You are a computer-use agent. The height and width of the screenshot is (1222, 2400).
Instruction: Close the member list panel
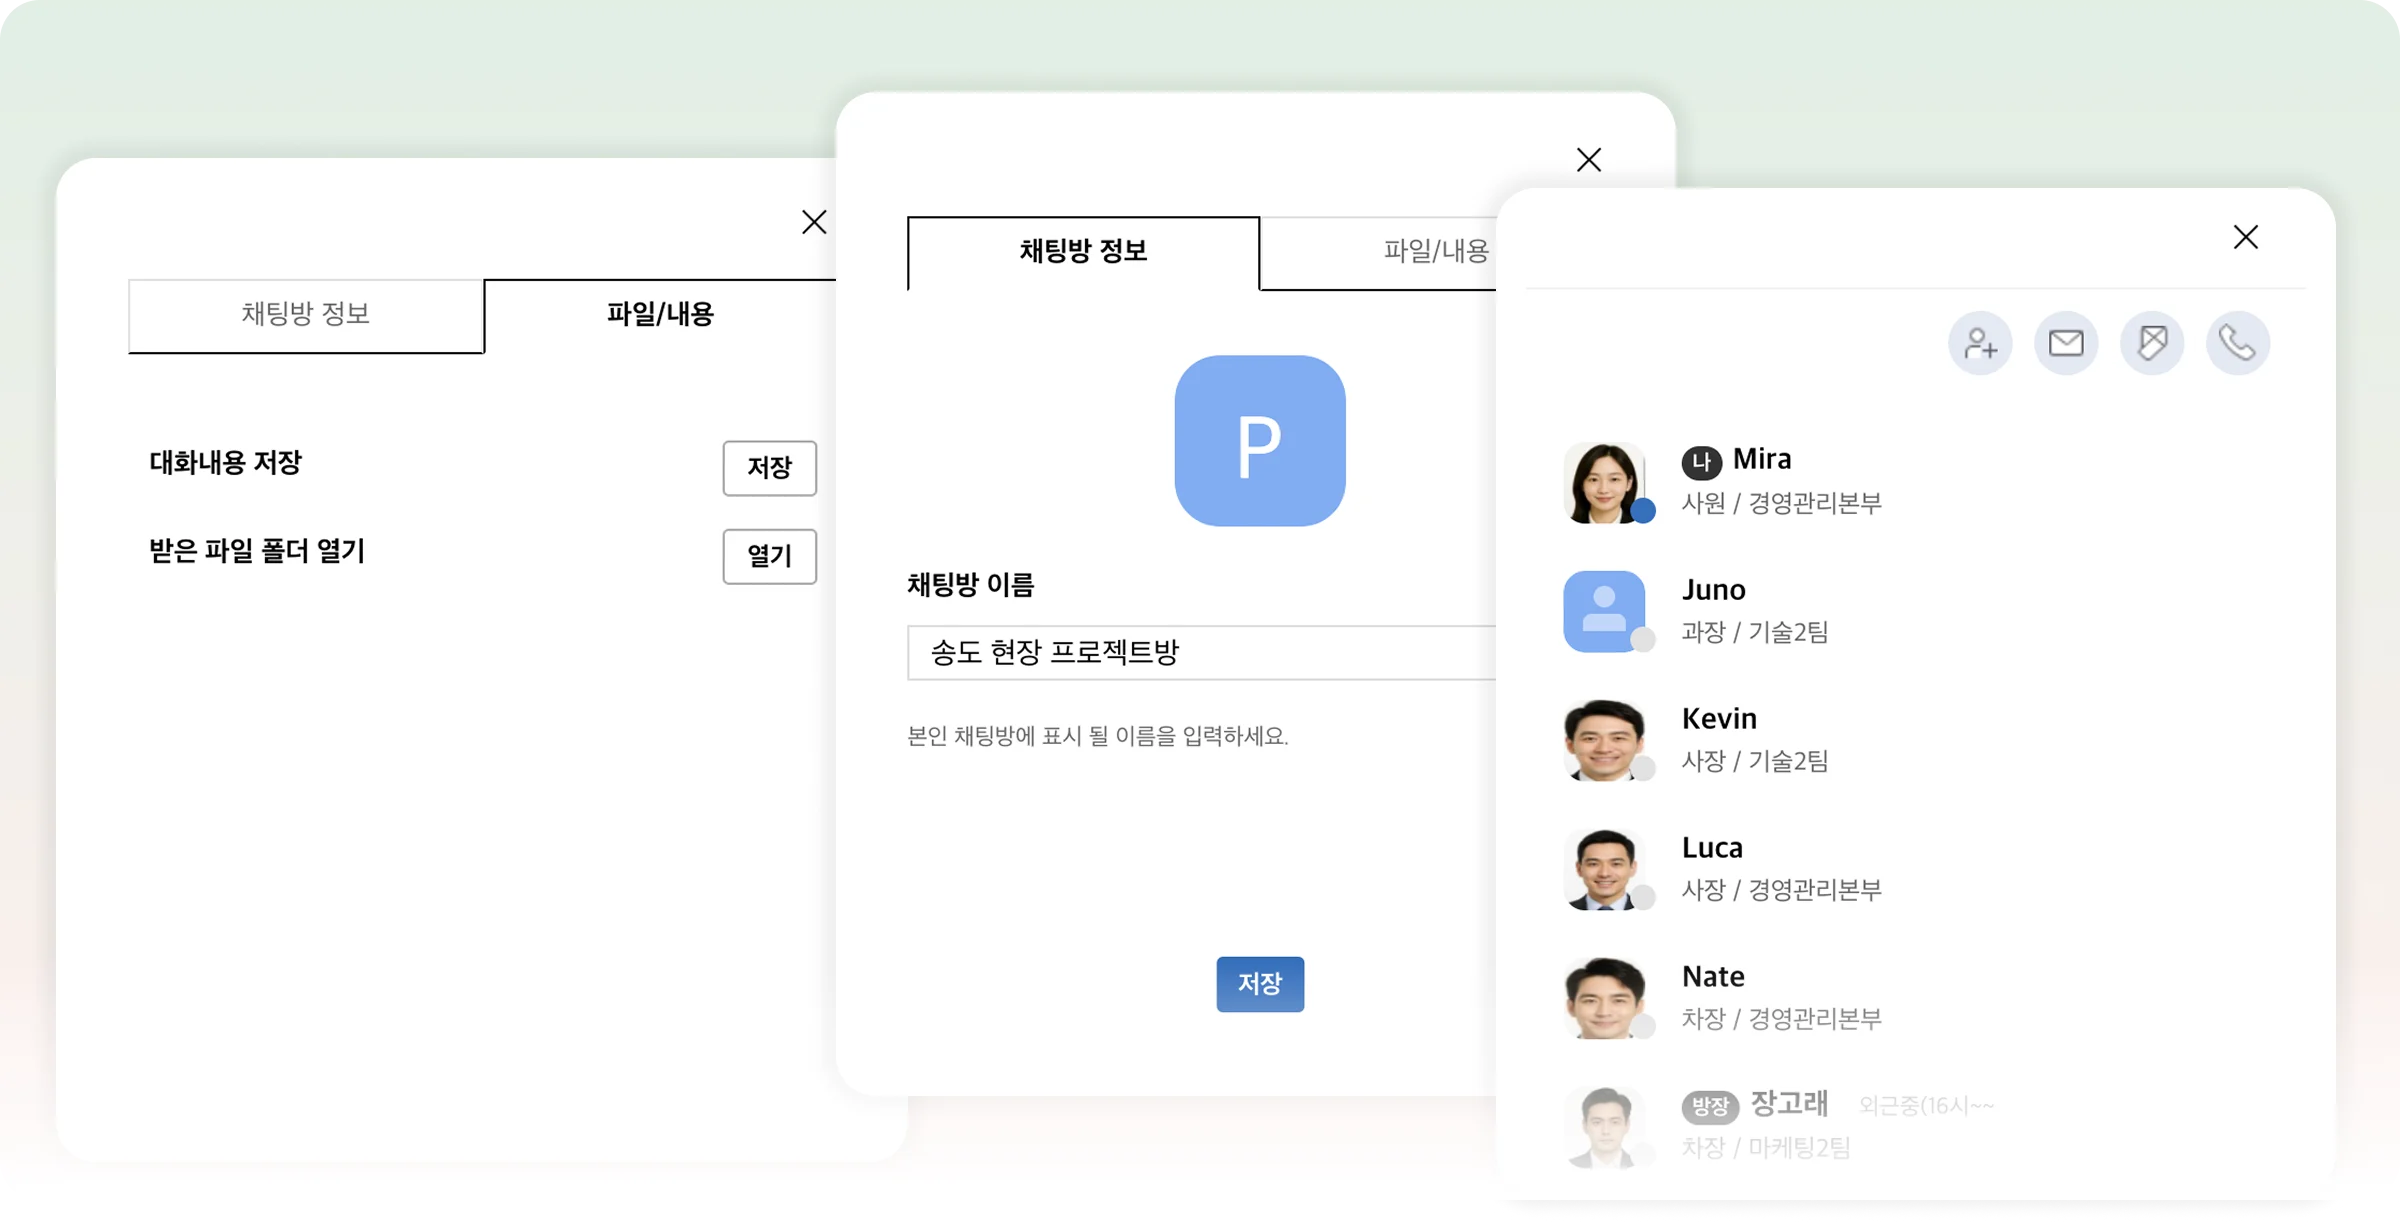click(2246, 237)
